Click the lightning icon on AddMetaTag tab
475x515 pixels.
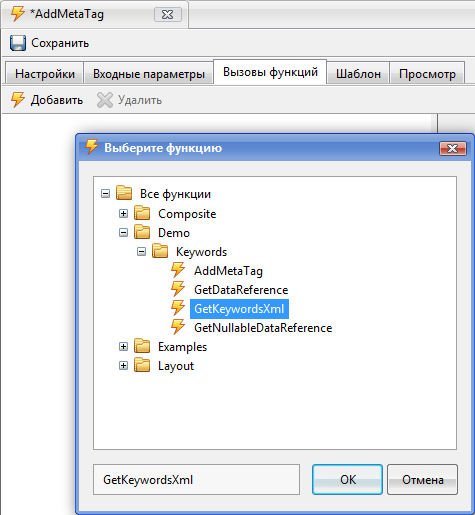[x=17, y=14]
